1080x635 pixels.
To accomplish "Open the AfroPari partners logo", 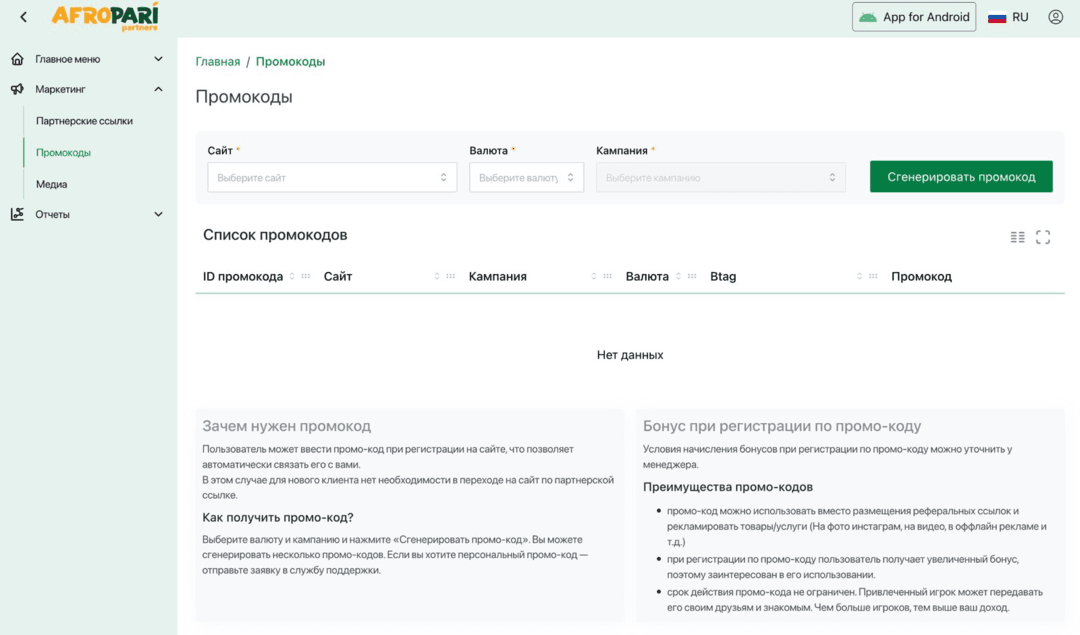I will pyautogui.click(x=105, y=17).
